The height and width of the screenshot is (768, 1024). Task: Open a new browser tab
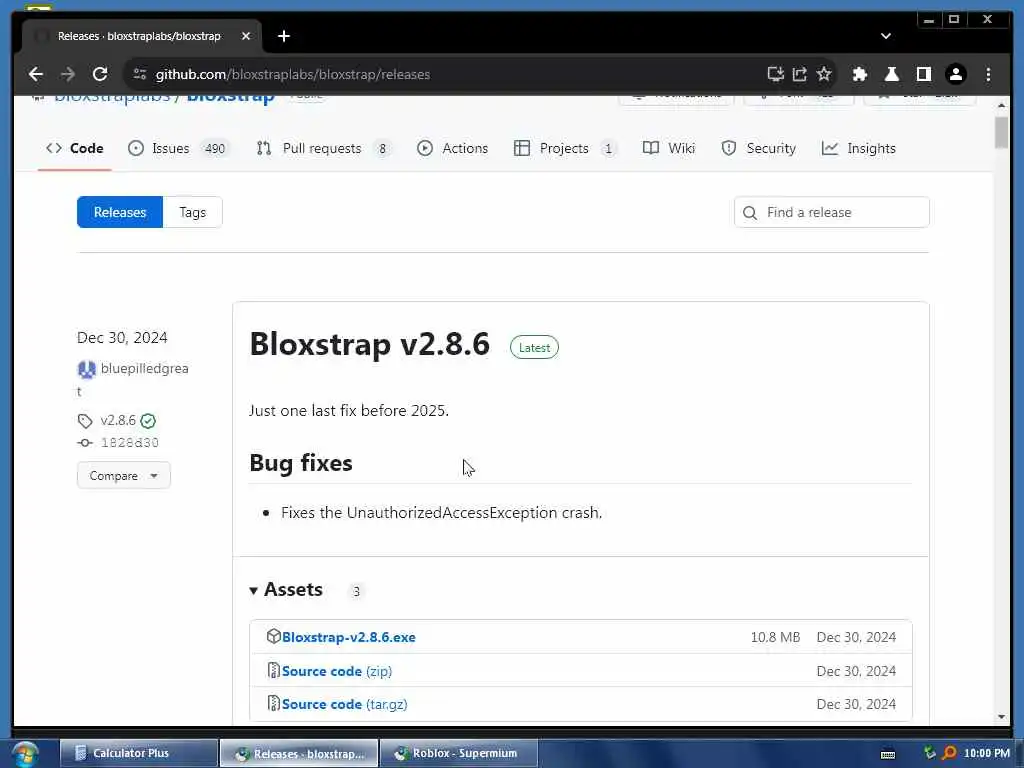(283, 36)
